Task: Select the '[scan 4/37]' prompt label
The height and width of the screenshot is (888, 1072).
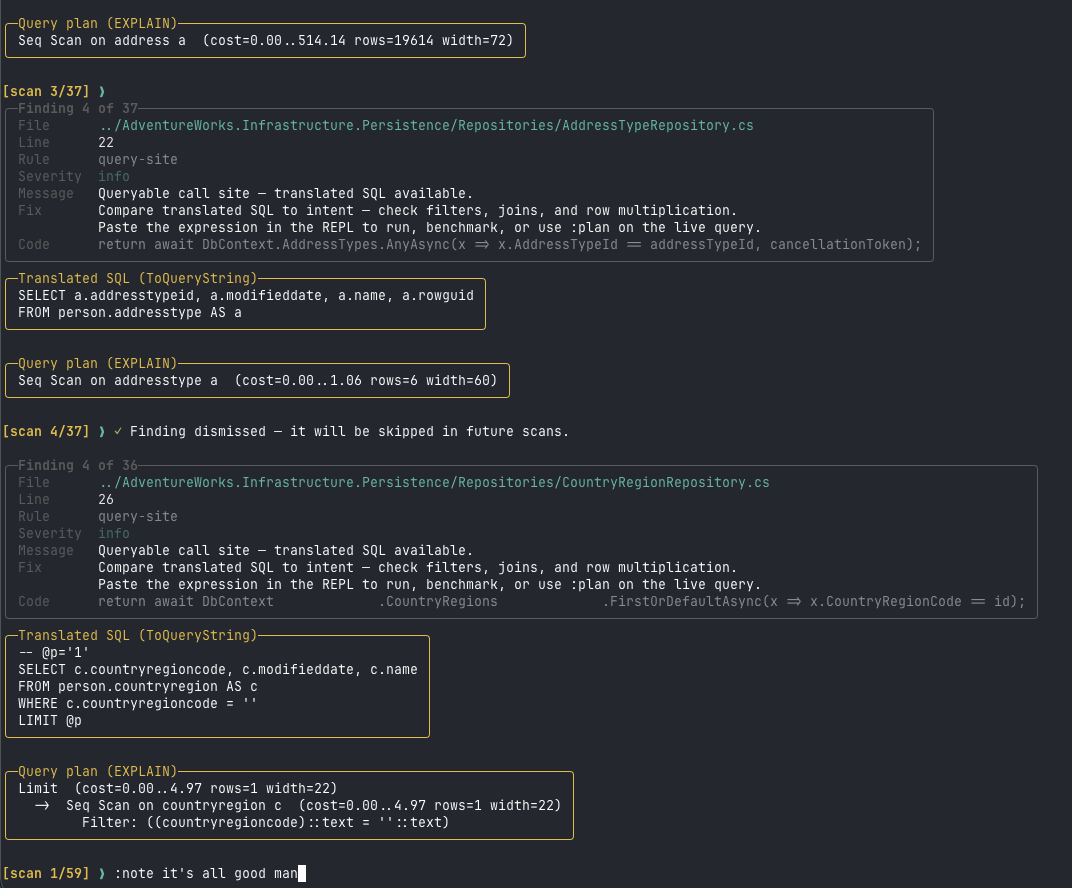Action: 46,431
